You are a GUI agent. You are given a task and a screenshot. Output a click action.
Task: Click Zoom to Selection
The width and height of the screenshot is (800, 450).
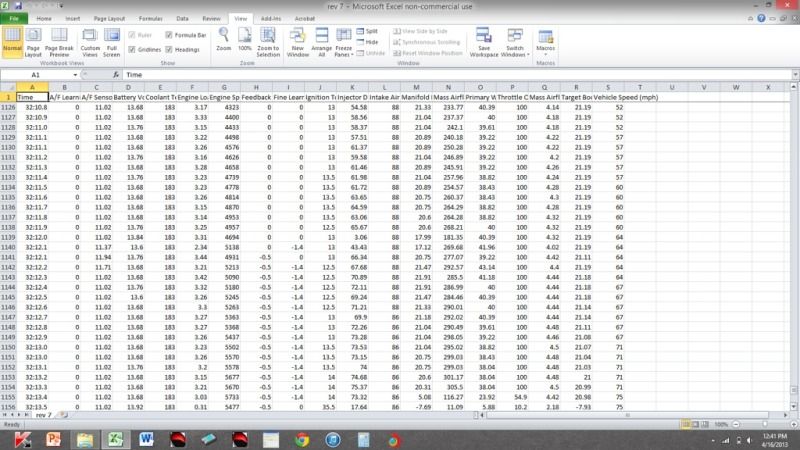coord(268,48)
